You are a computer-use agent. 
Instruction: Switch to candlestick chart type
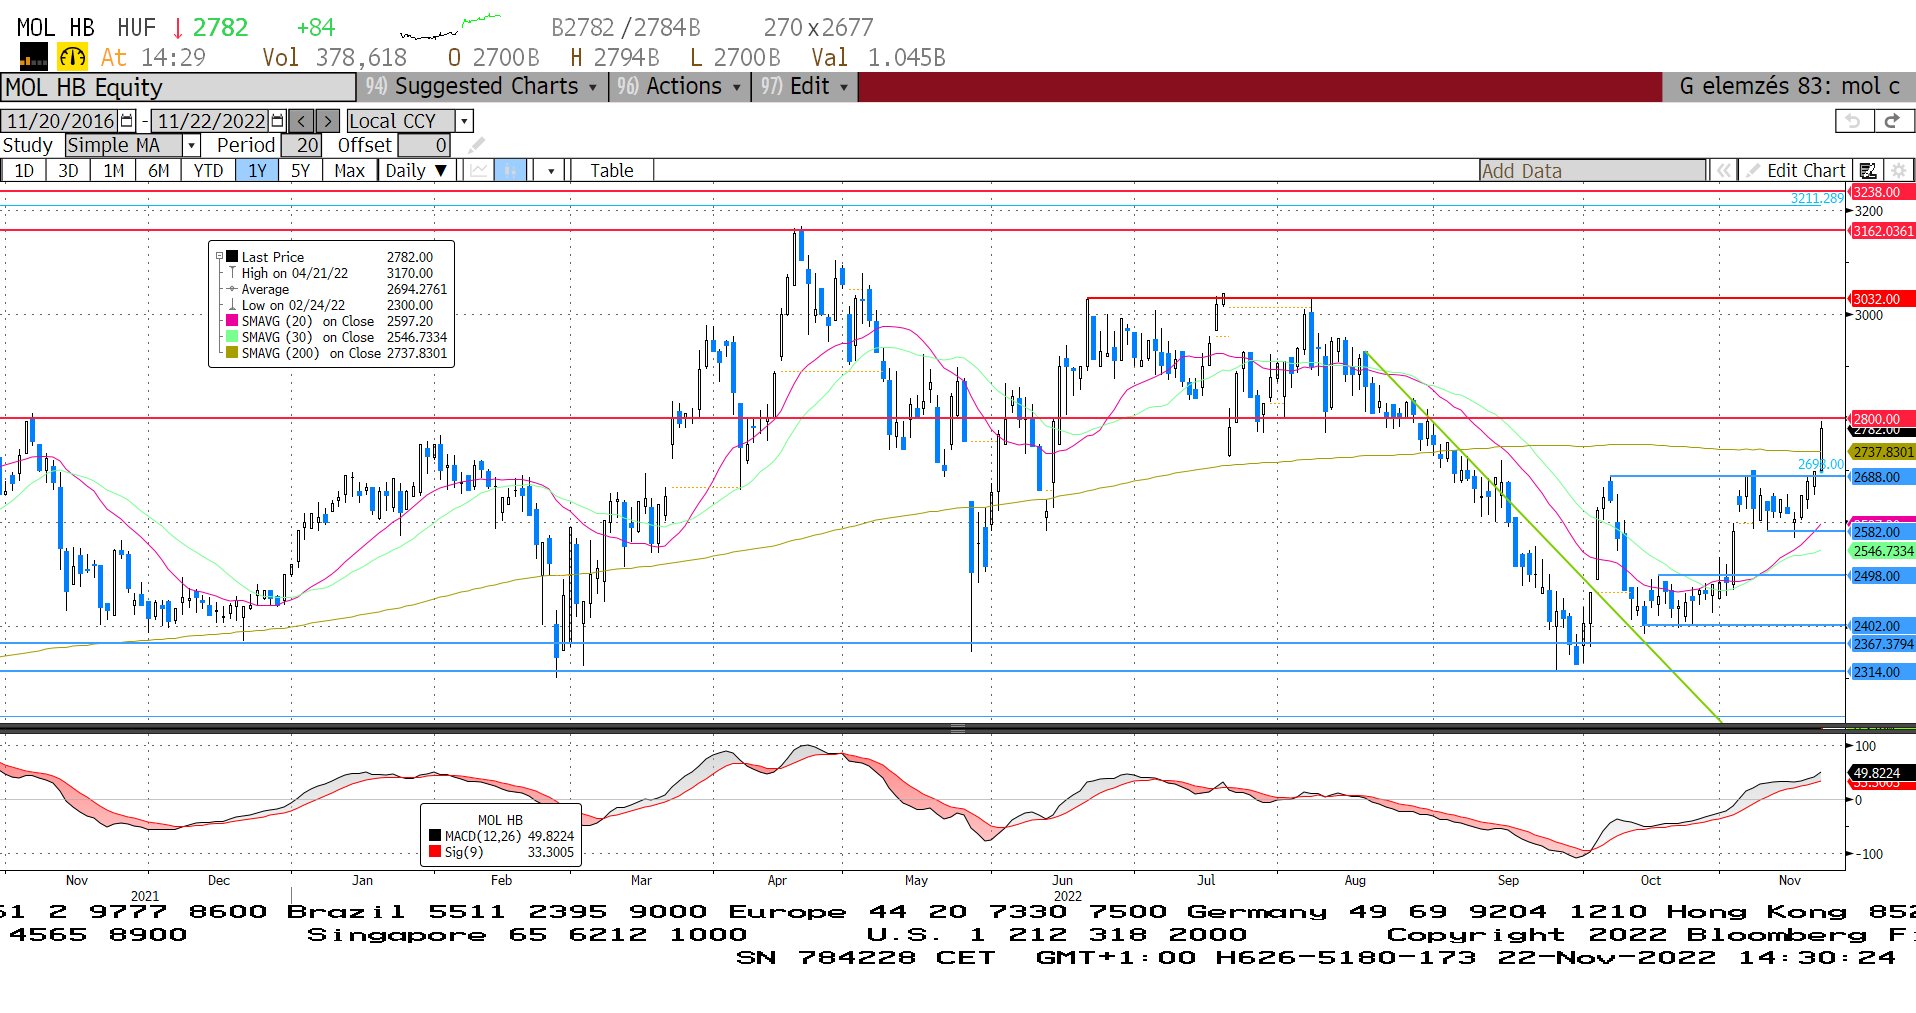point(510,171)
